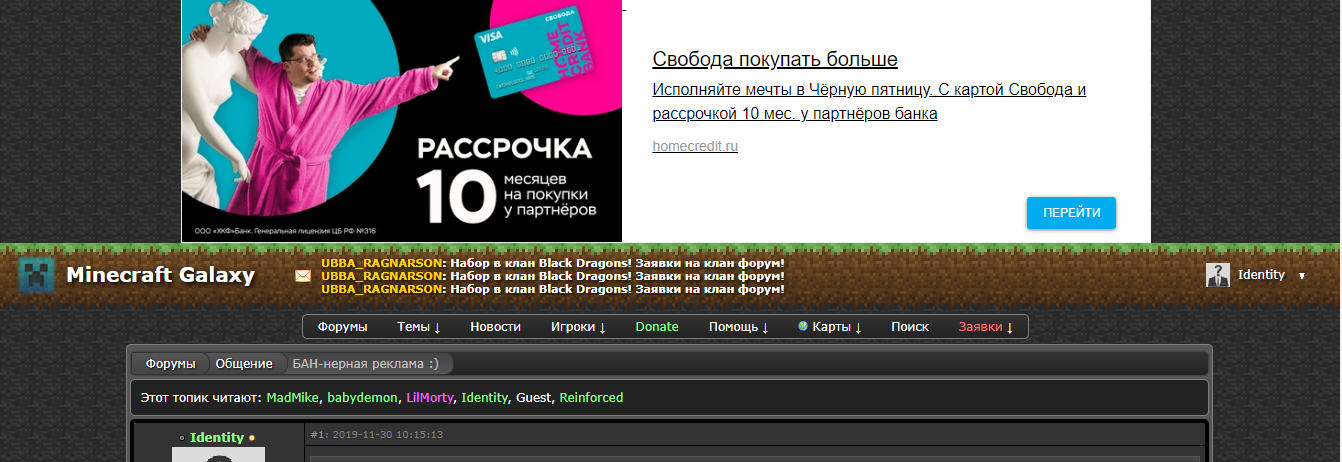Click the Identity name in the header
The width and height of the screenshot is (1342, 462).
pos(1261,275)
